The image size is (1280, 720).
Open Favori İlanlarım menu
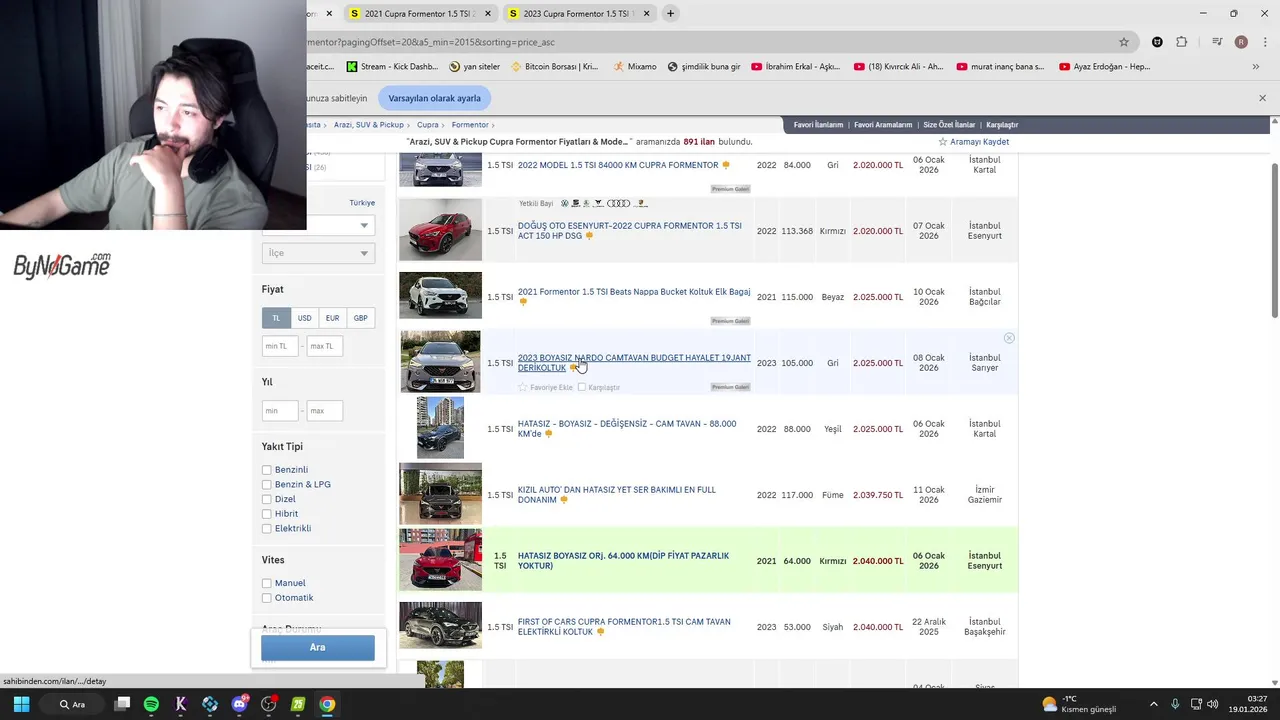[818, 125]
